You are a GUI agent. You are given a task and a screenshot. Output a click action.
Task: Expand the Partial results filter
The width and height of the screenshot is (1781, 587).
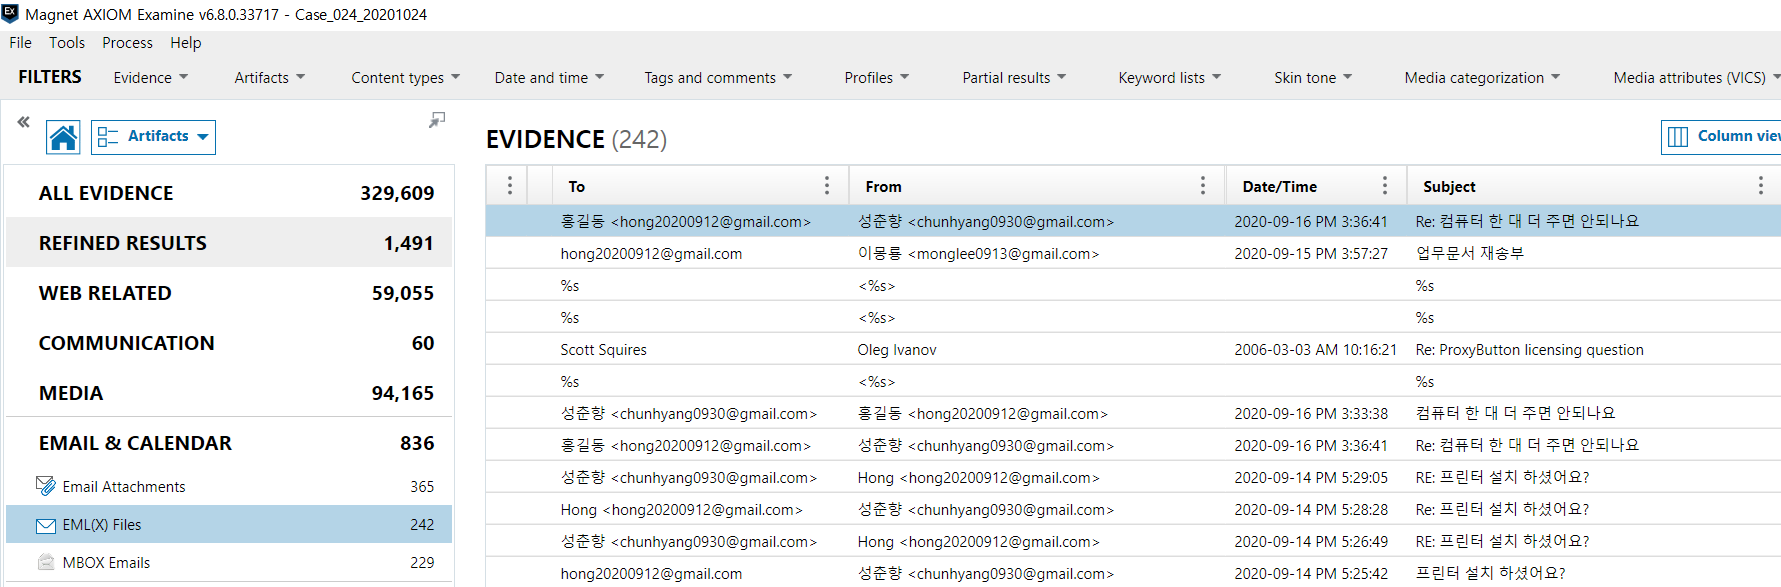pyautogui.click(x=1014, y=78)
